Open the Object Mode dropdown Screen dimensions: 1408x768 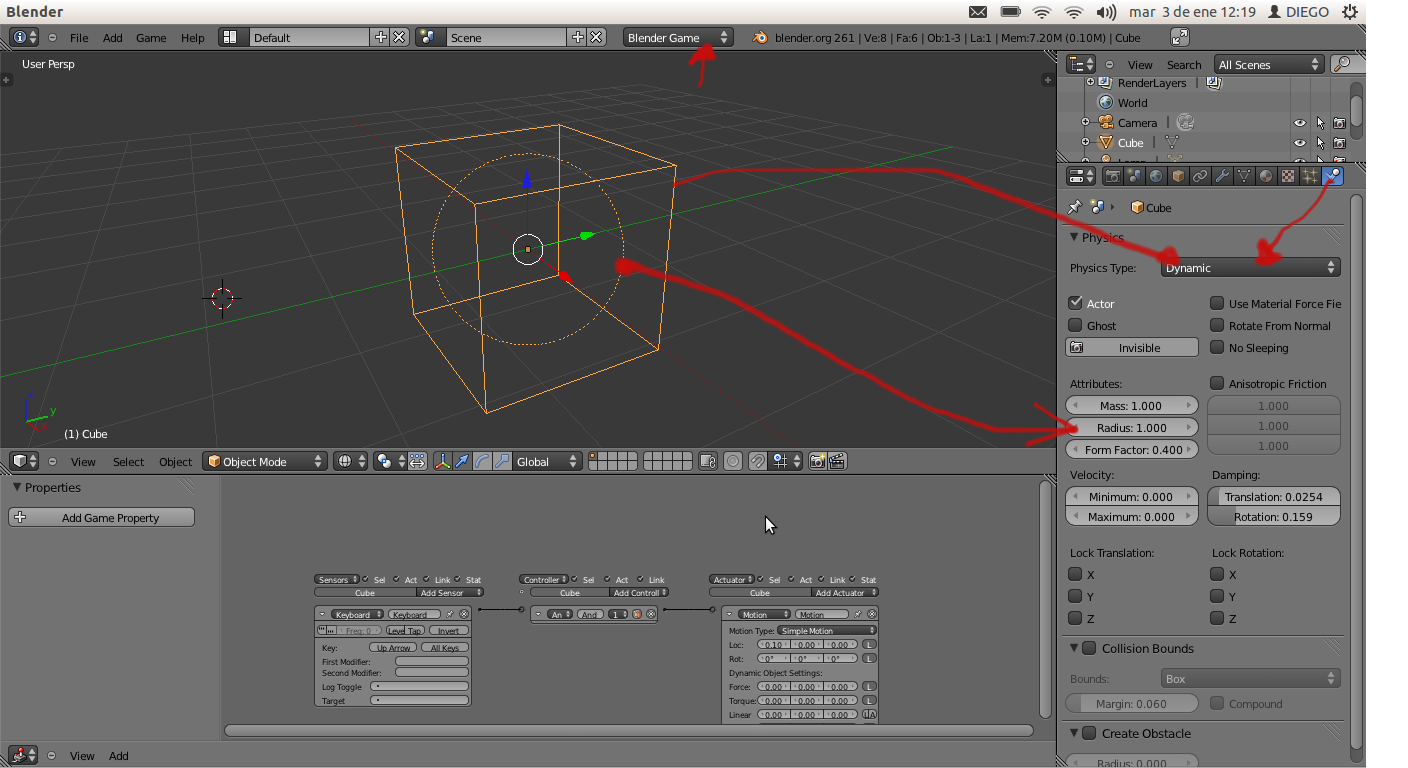265,461
